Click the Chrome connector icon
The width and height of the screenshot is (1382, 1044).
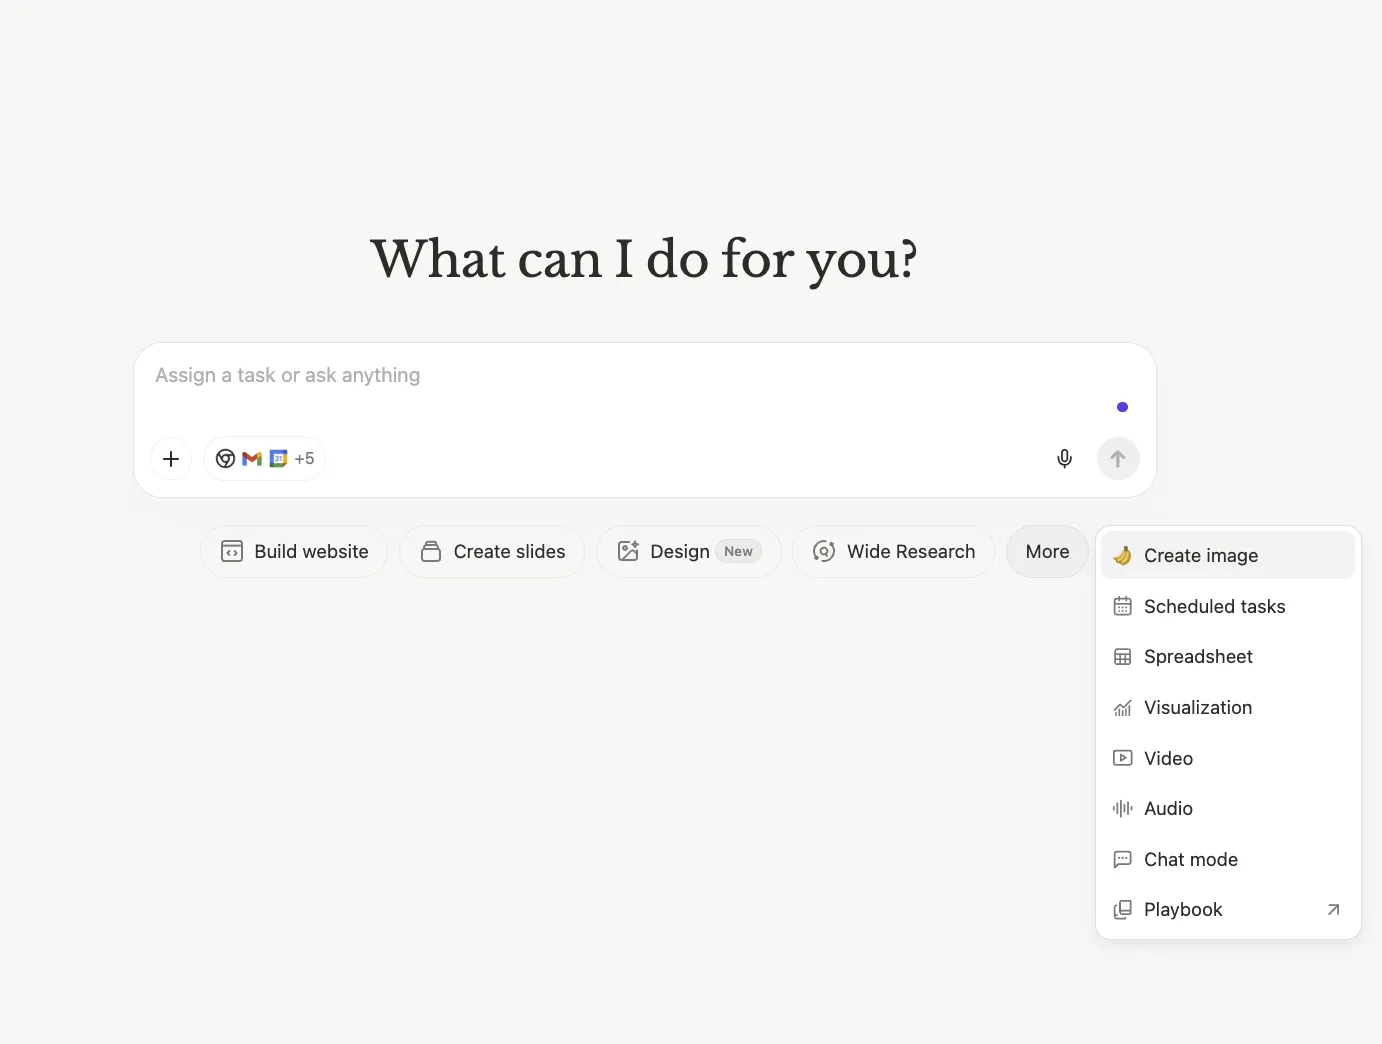[x=226, y=458]
